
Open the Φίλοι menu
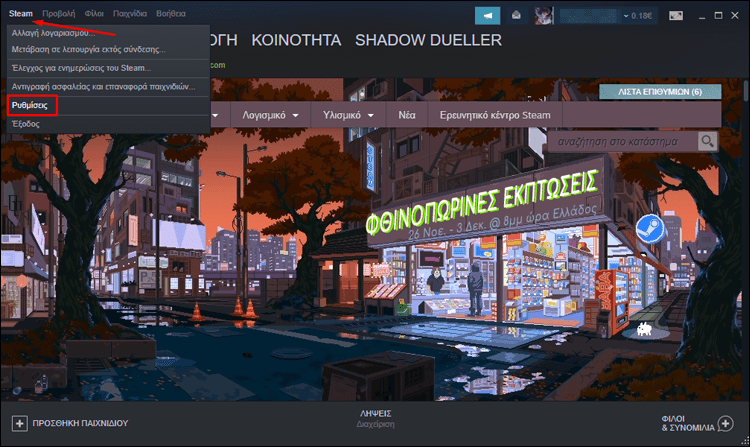94,14
